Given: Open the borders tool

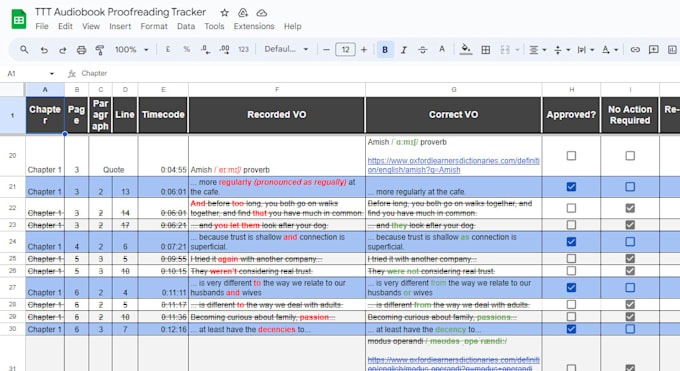Looking at the screenshot, I should (486, 50).
